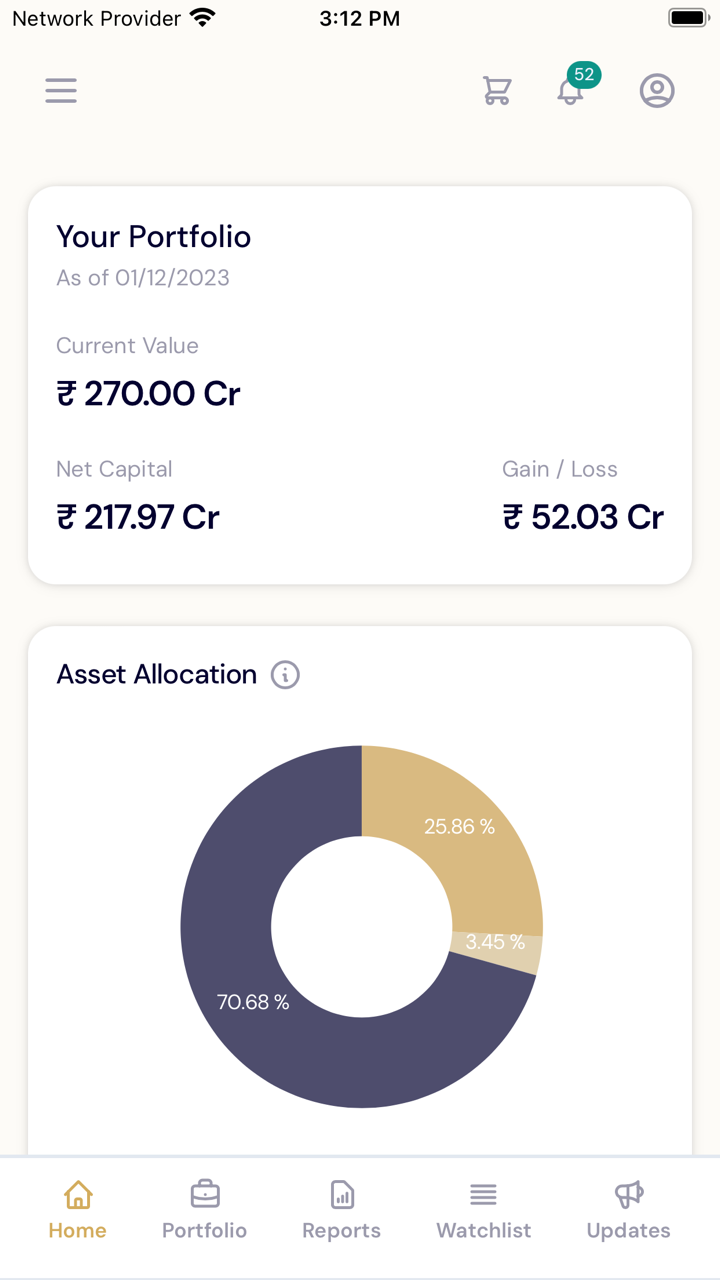
Task: Tap the Watchlist lines icon
Action: 484,1194
